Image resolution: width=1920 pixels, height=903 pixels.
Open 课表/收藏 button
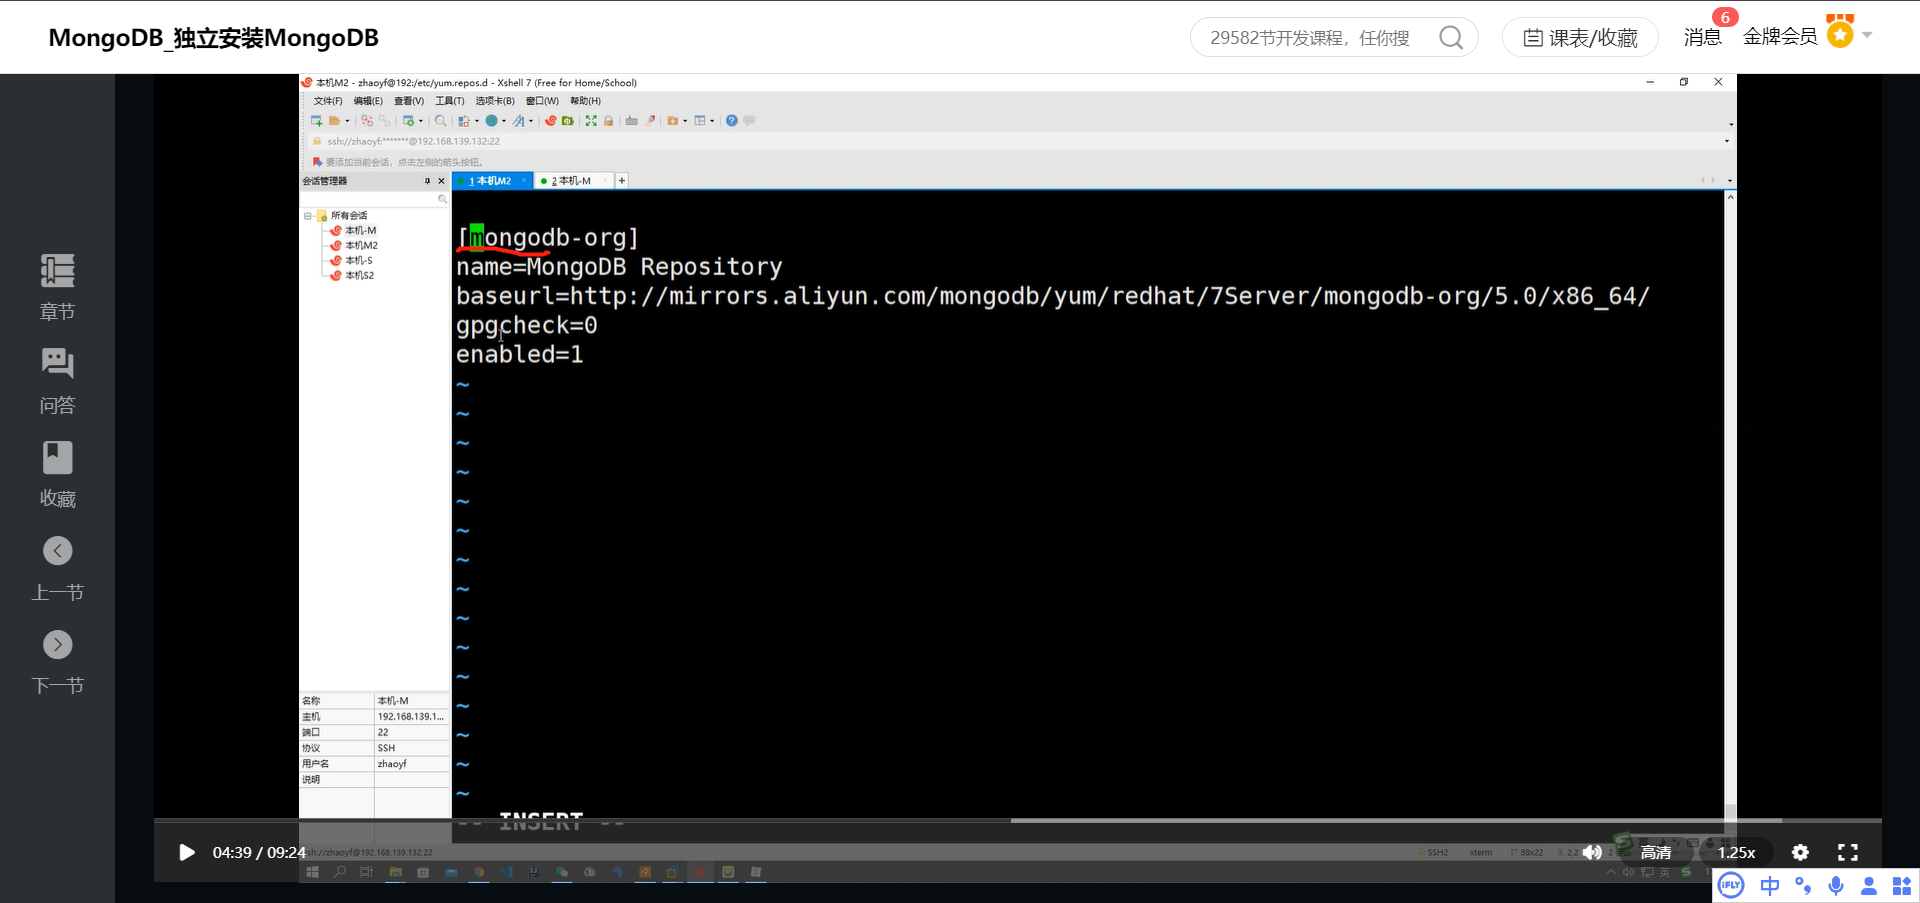point(1580,38)
